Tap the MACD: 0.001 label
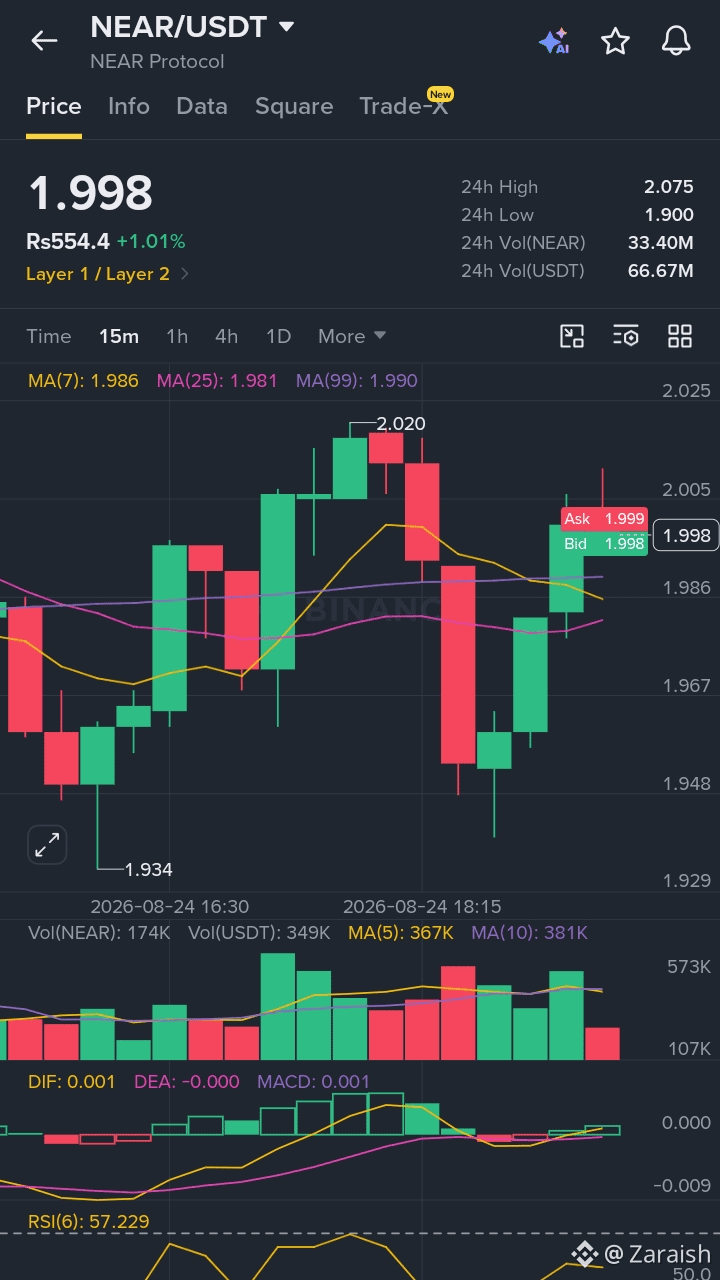The image size is (720, 1280). [x=314, y=1082]
